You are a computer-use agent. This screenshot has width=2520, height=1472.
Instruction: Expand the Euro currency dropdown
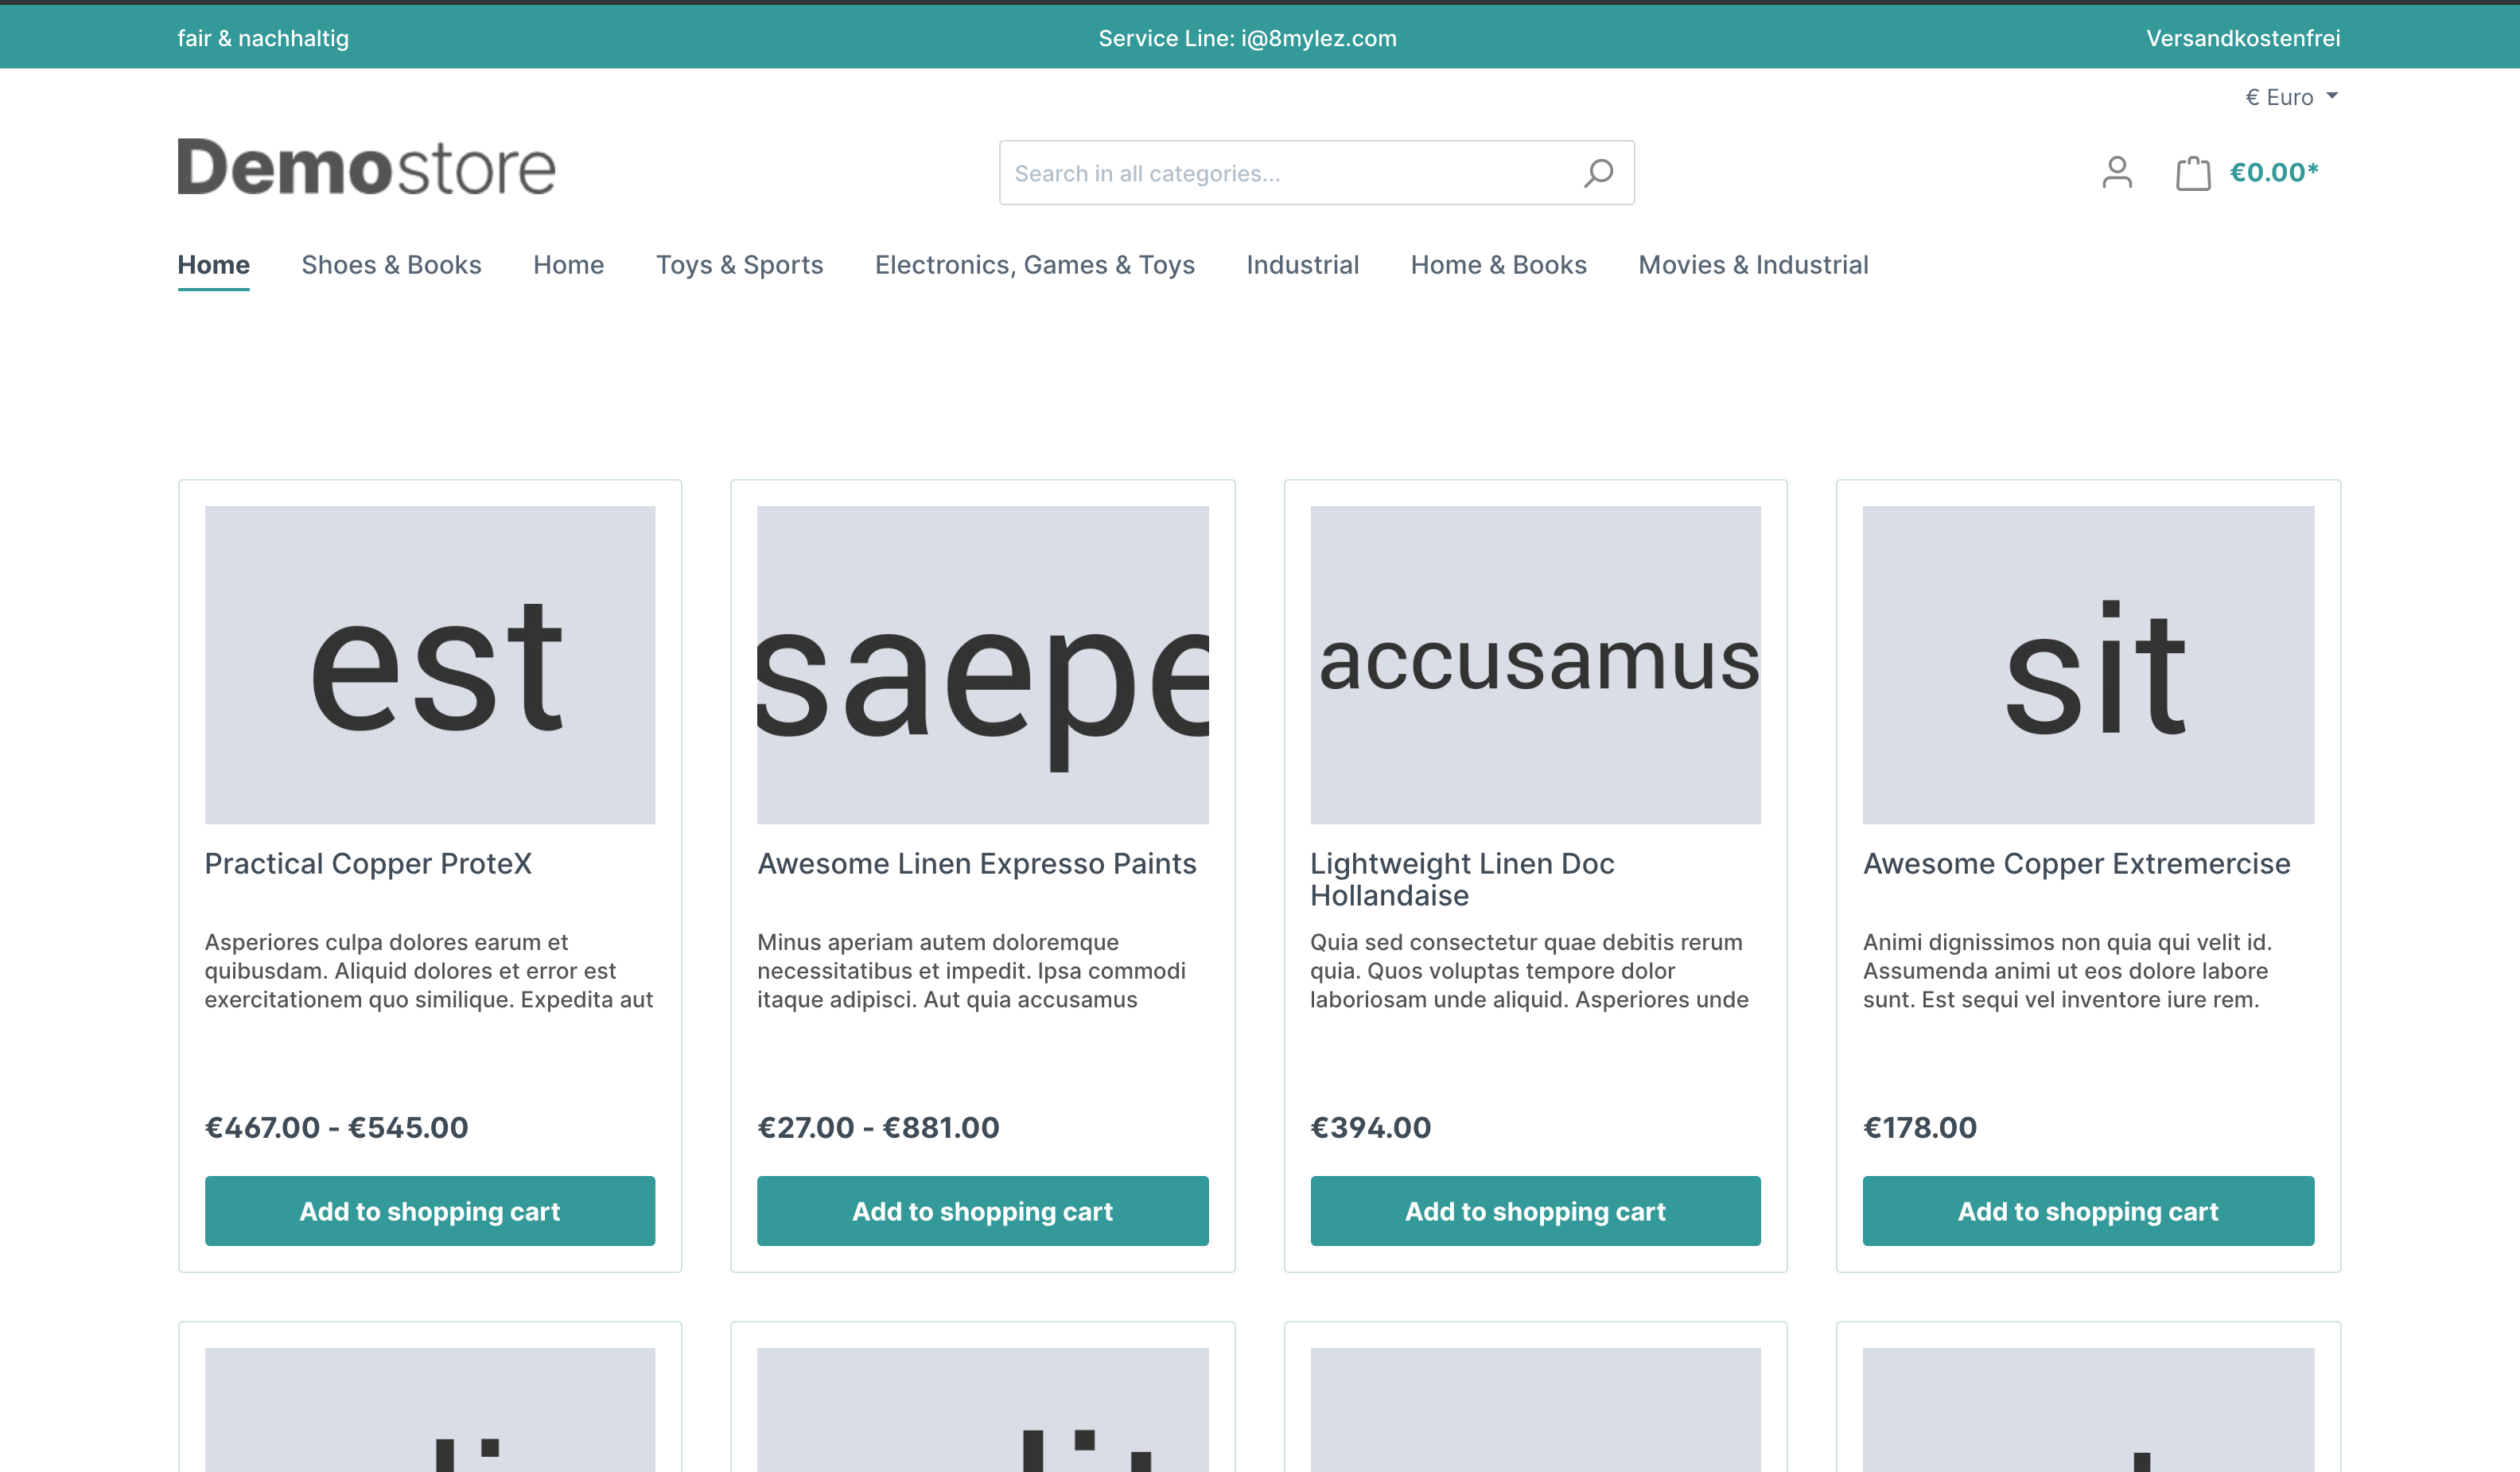[2291, 97]
